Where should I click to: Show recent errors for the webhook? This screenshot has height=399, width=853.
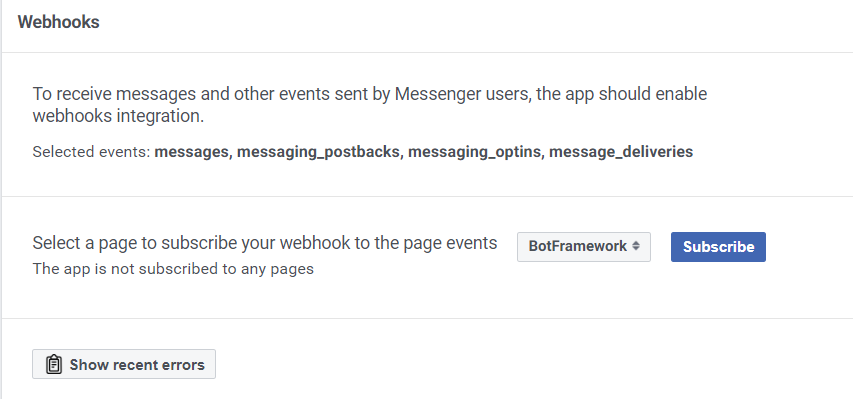(124, 364)
